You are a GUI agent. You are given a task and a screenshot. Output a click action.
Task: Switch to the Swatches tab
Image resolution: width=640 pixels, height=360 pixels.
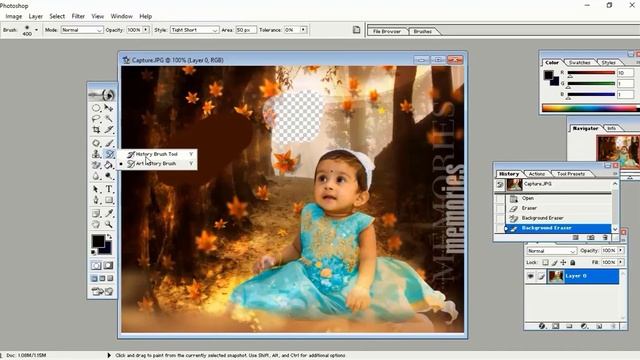[580, 62]
